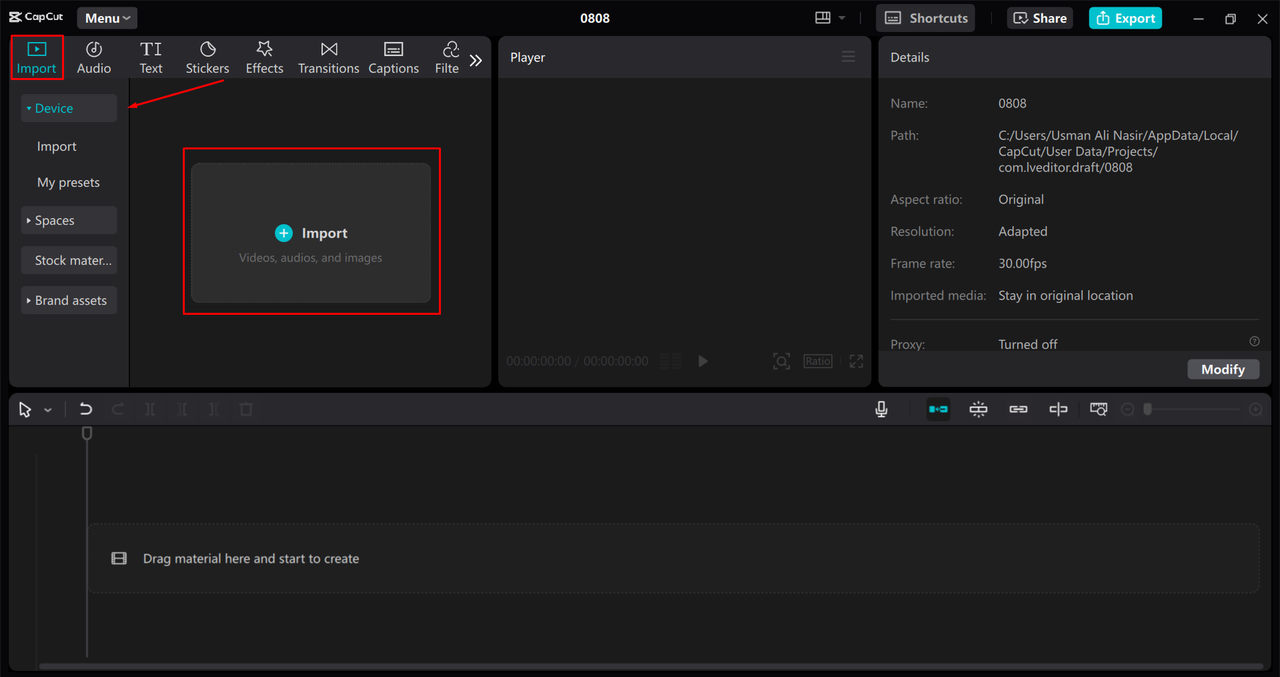Click the focus scan icon in Player
Viewport: 1280px width, 677px height.
782,361
